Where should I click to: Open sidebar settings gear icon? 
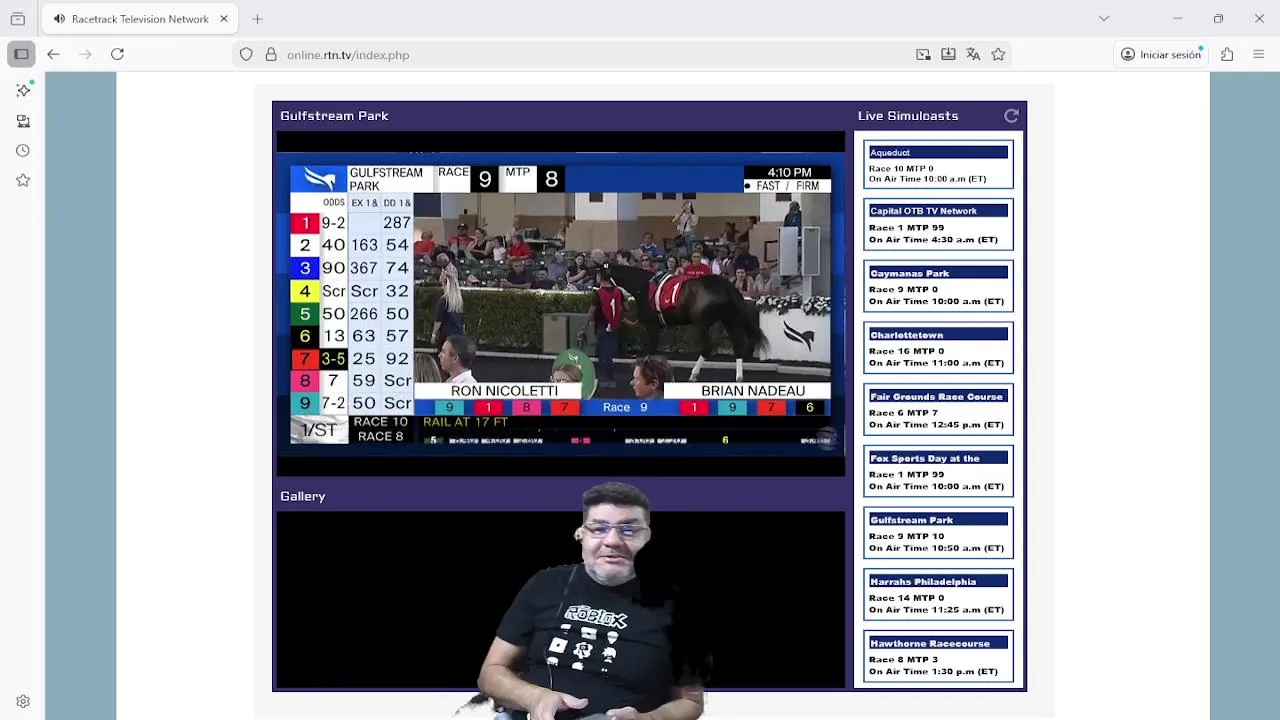(x=23, y=702)
